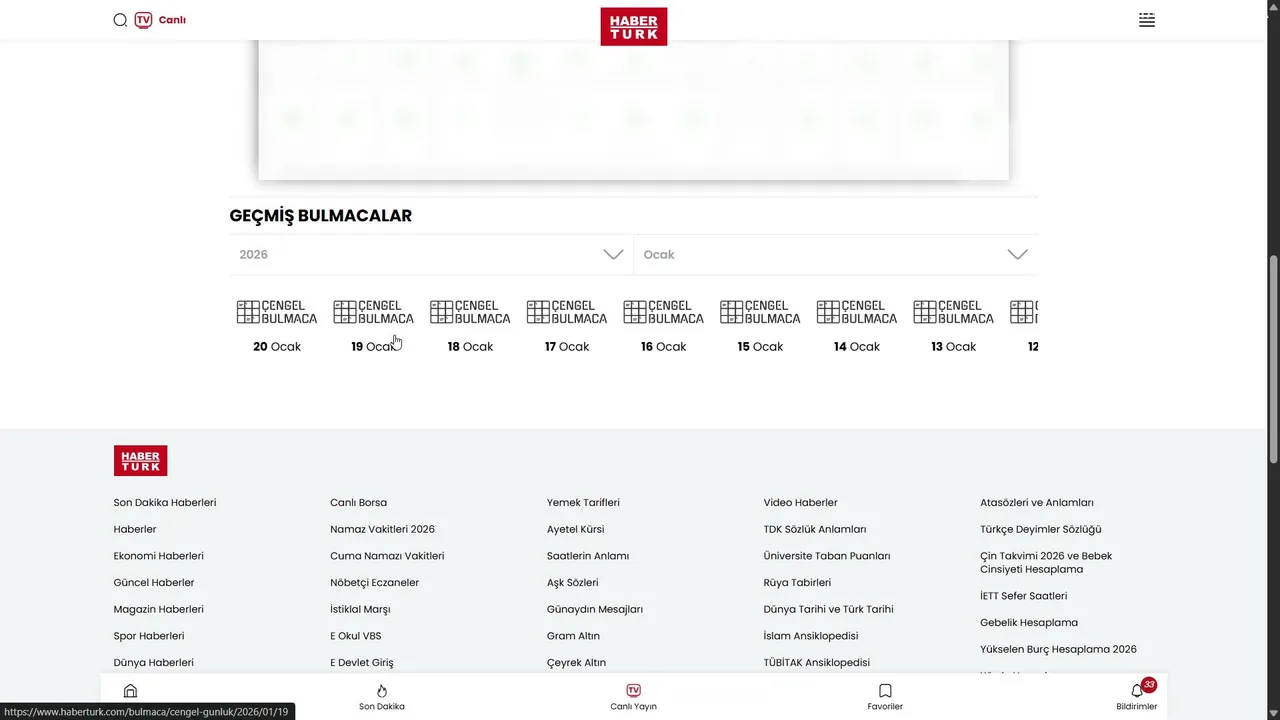The width and height of the screenshot is (1280, 720).
Task: Click the Habertürk footer logo
Action: 140,460
